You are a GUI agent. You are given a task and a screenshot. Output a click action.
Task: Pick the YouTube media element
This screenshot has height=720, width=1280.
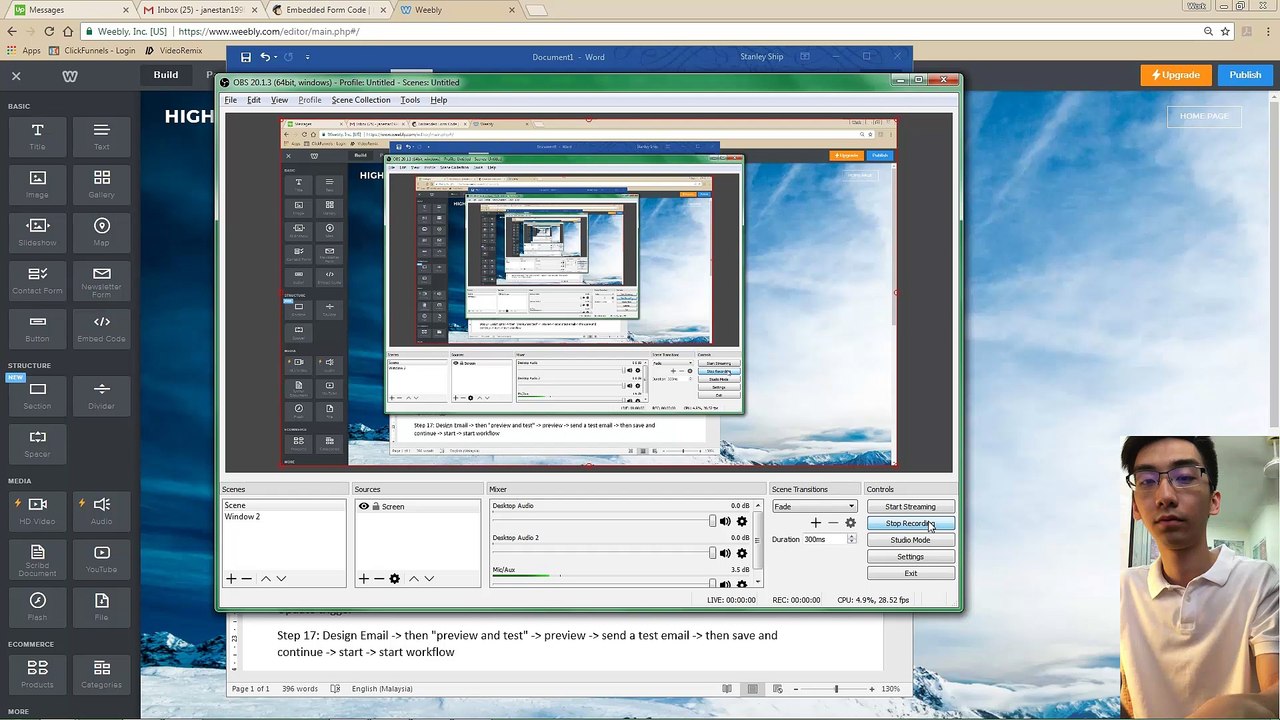pyautogui.click(x=101, y=560)
